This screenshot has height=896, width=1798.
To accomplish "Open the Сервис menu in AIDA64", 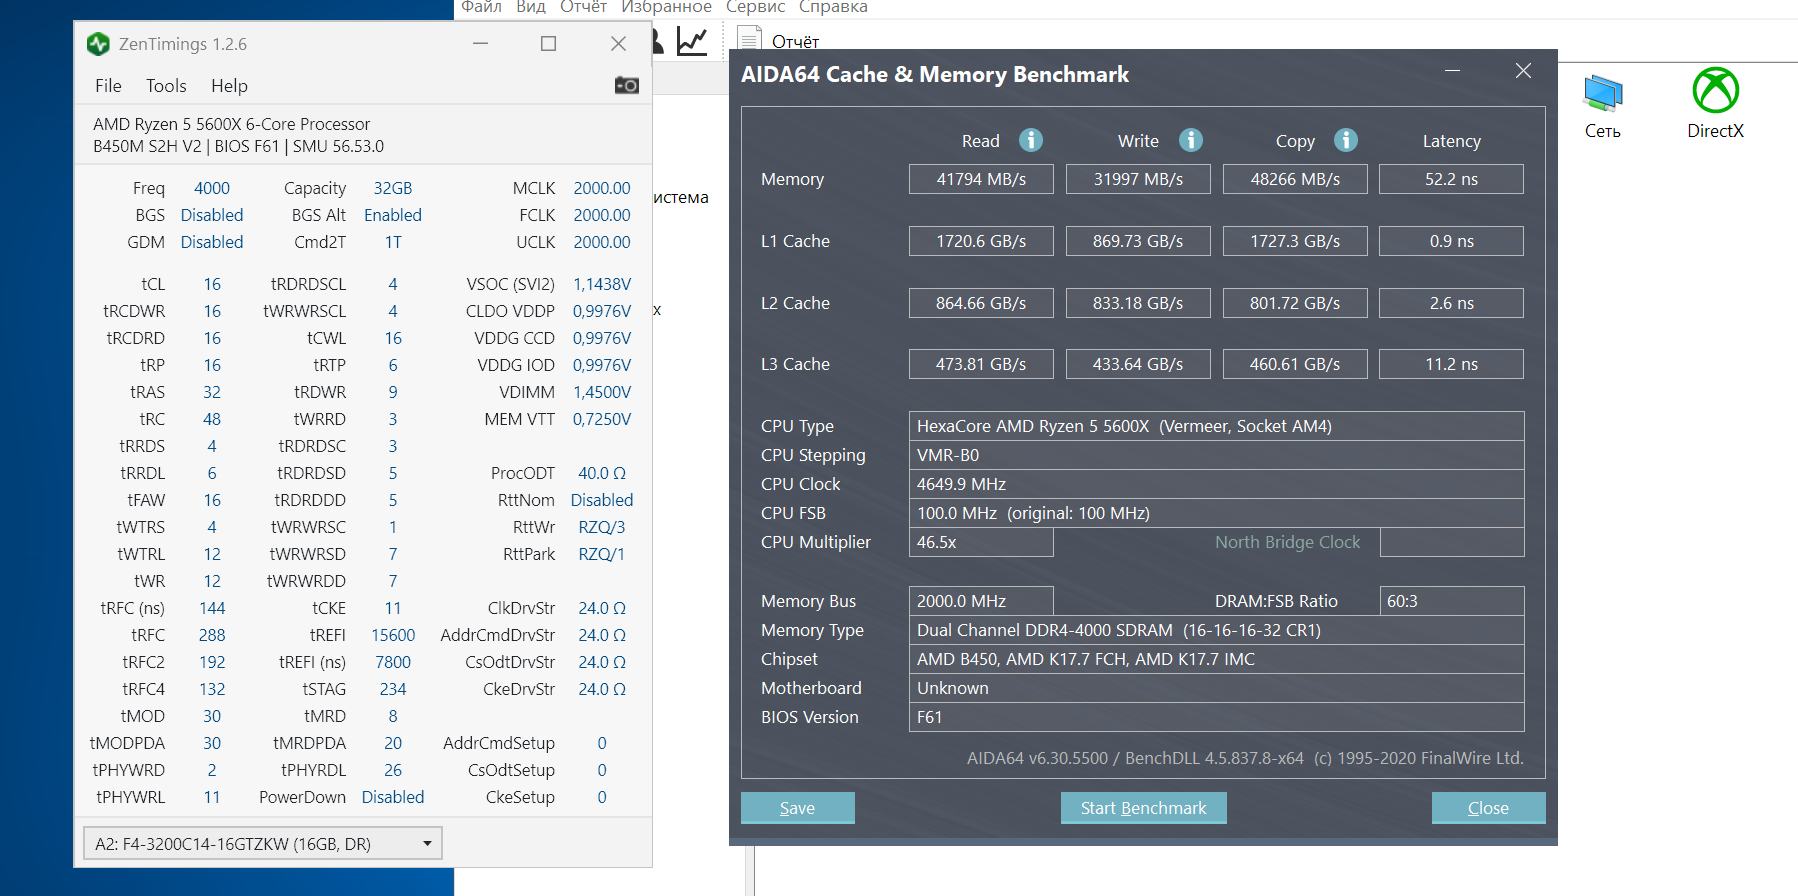I will [755, 7].
